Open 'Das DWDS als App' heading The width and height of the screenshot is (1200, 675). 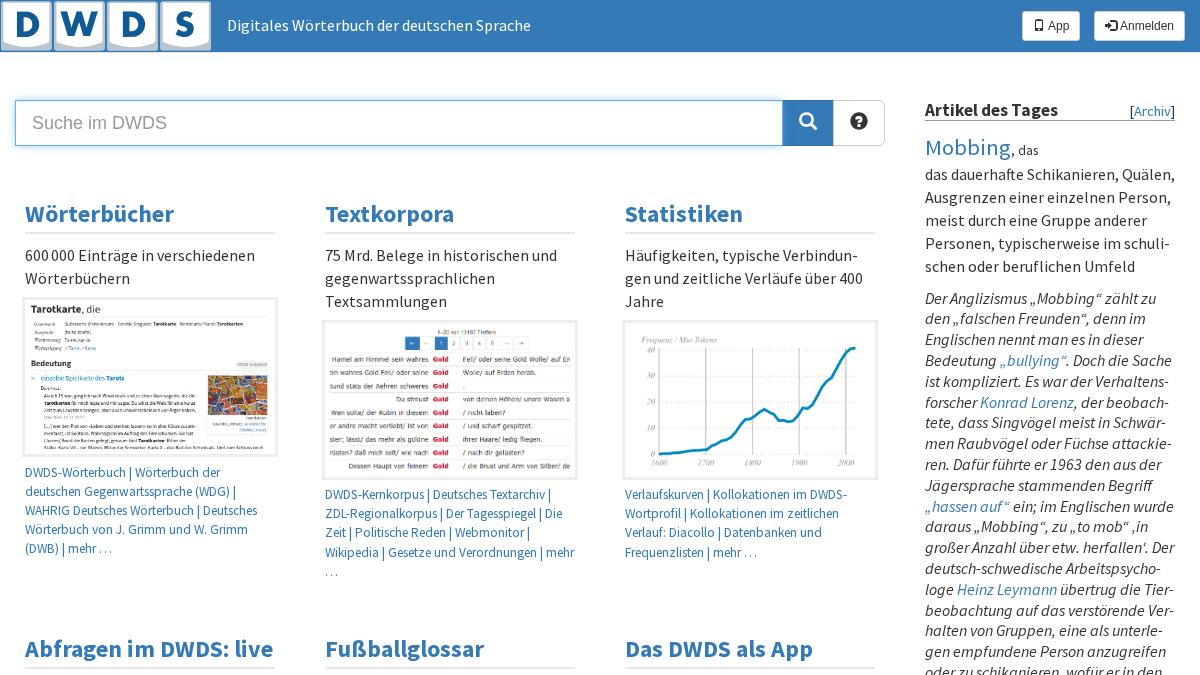point(719,649)
